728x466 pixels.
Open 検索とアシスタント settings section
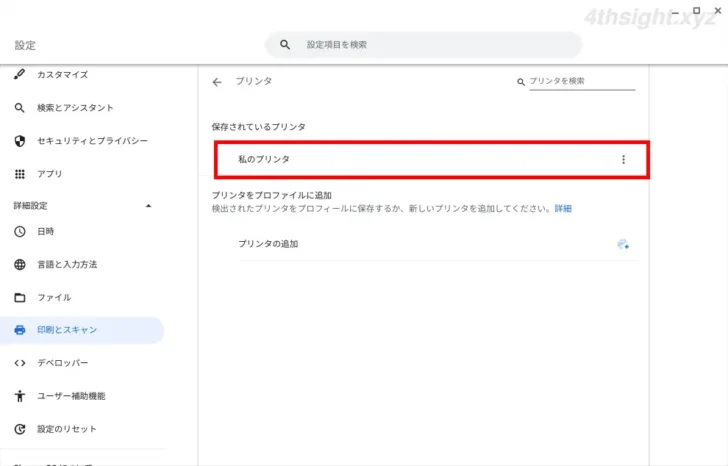tap(75, 108)
